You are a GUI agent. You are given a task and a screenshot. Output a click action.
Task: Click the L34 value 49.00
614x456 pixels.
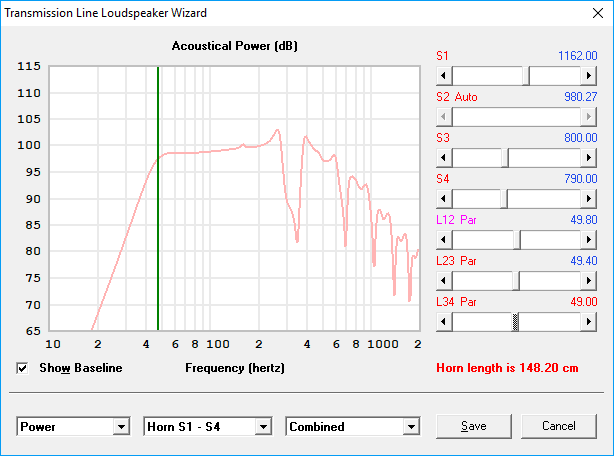[x=584, y=302]
